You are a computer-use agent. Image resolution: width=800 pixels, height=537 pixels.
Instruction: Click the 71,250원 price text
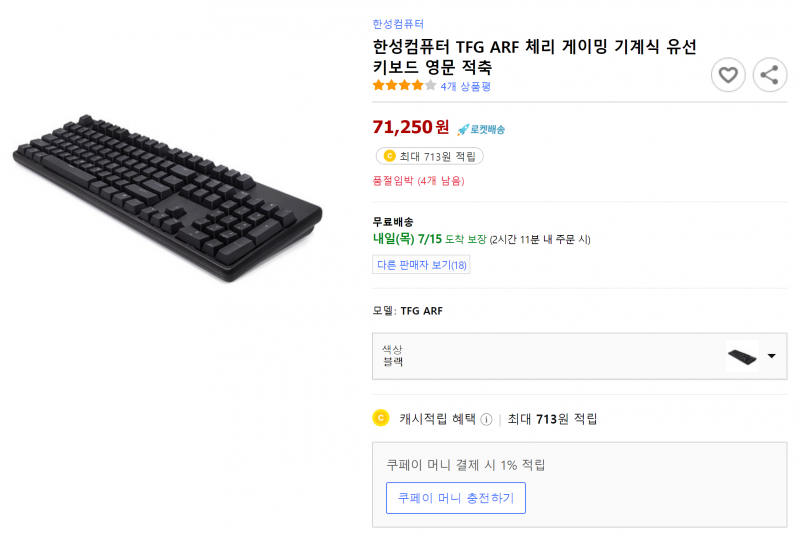coord(411,127)
